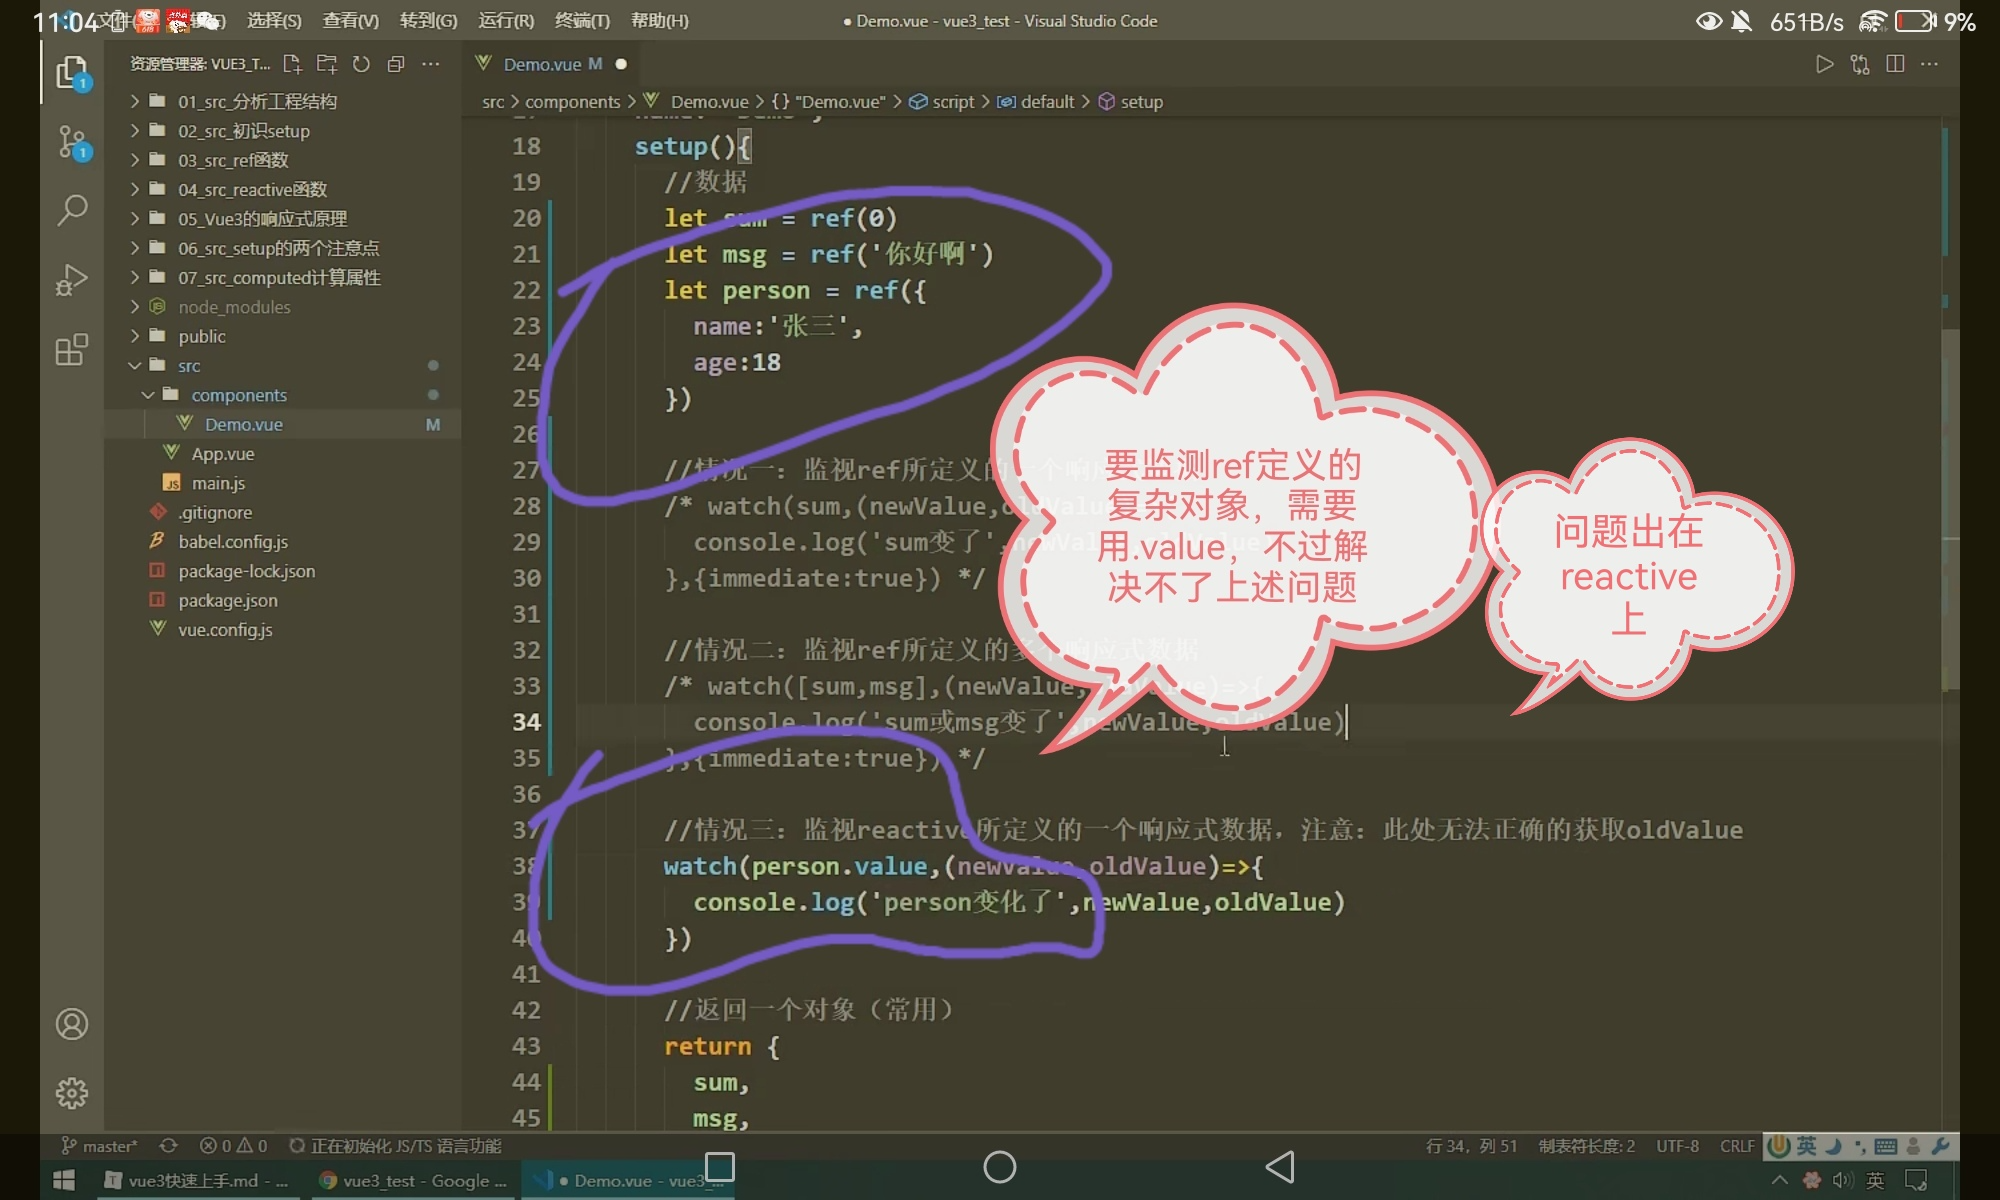Click the Split Editor icon
The image size is (2000, 1200).
tap(1894, 64)
